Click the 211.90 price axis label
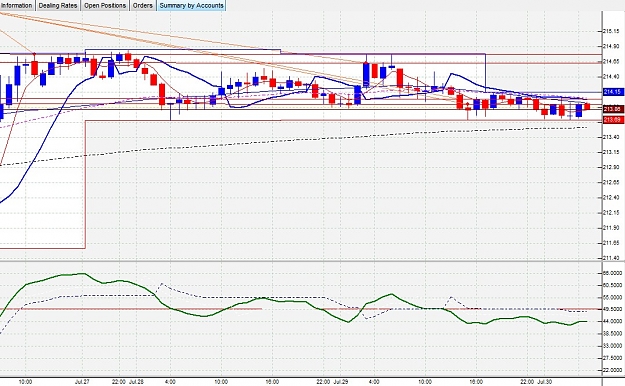This screenshot has height=386, width=625. (612, 228)
